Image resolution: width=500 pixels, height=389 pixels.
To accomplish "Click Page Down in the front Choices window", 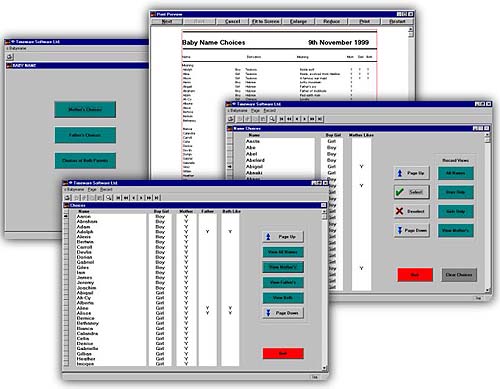I will click(x=283, y=313).
